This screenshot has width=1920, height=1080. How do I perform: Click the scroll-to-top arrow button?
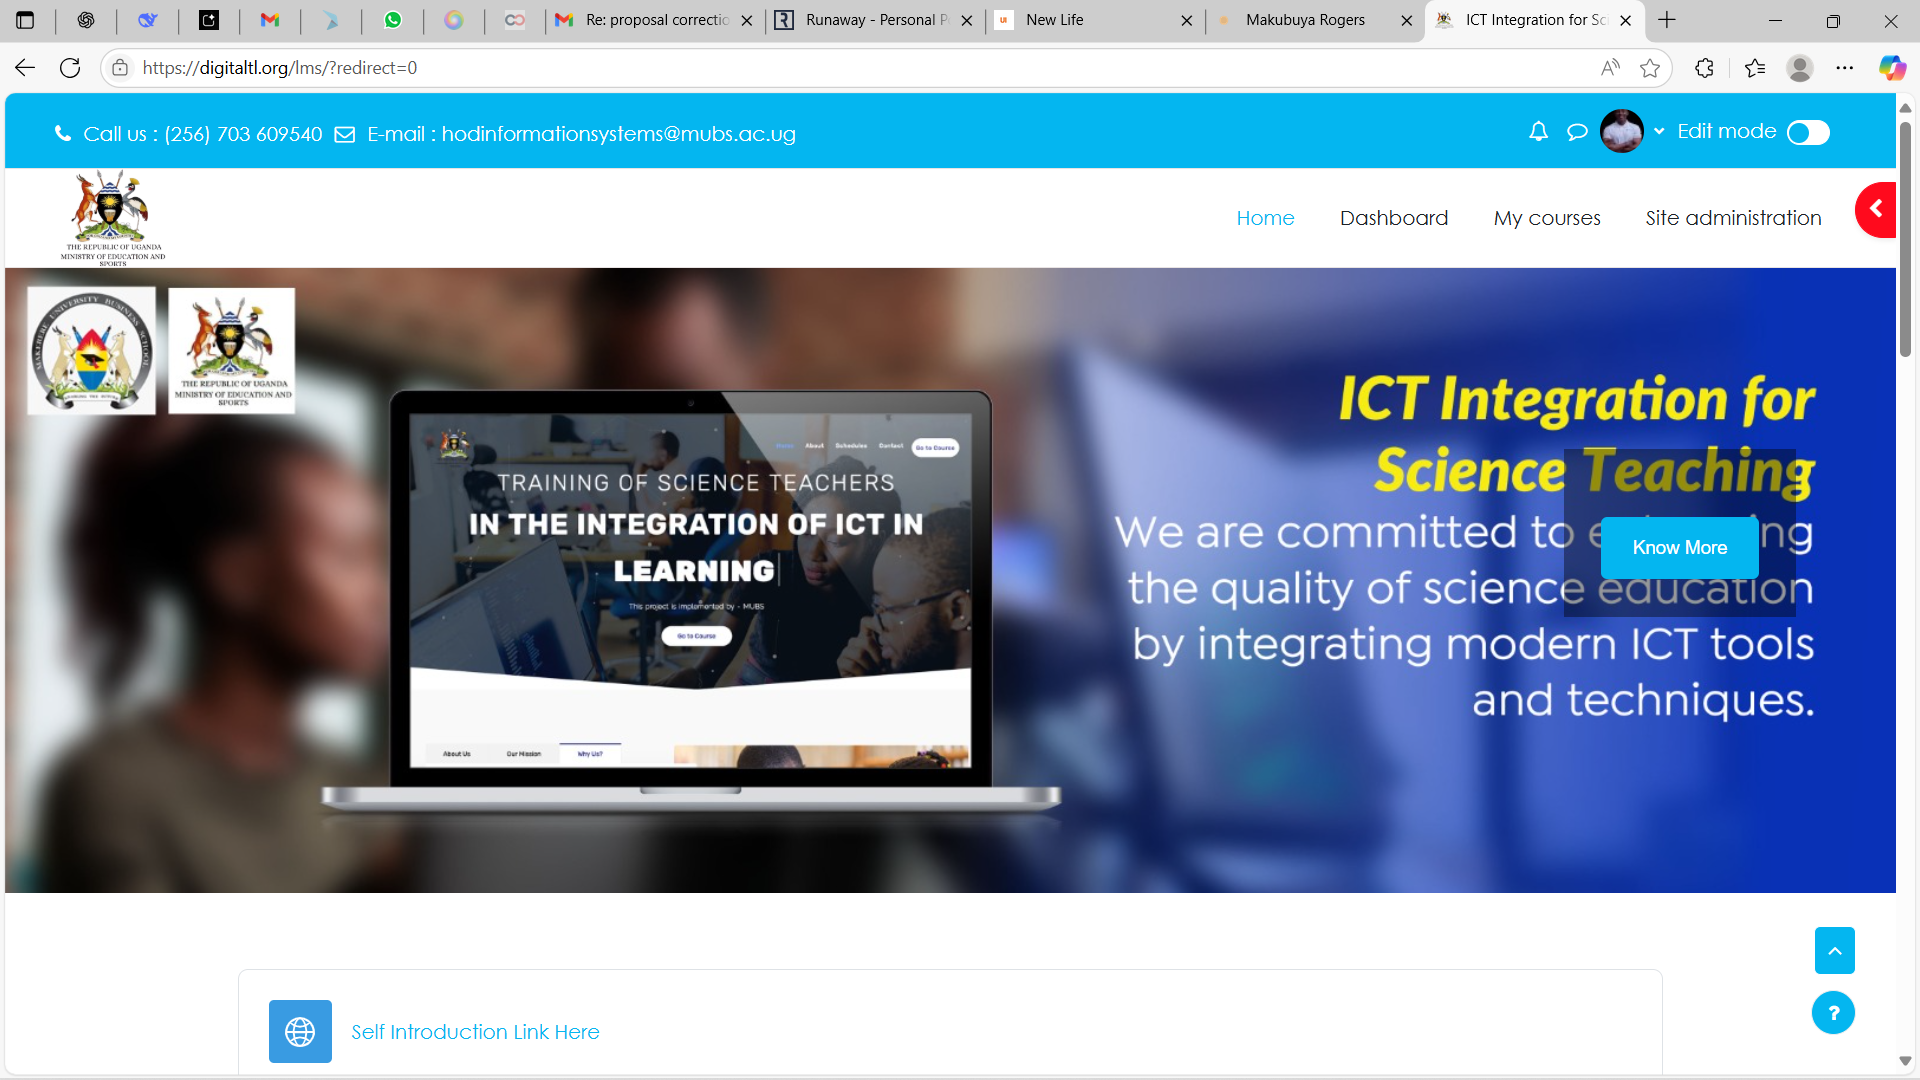point(1834,950)
